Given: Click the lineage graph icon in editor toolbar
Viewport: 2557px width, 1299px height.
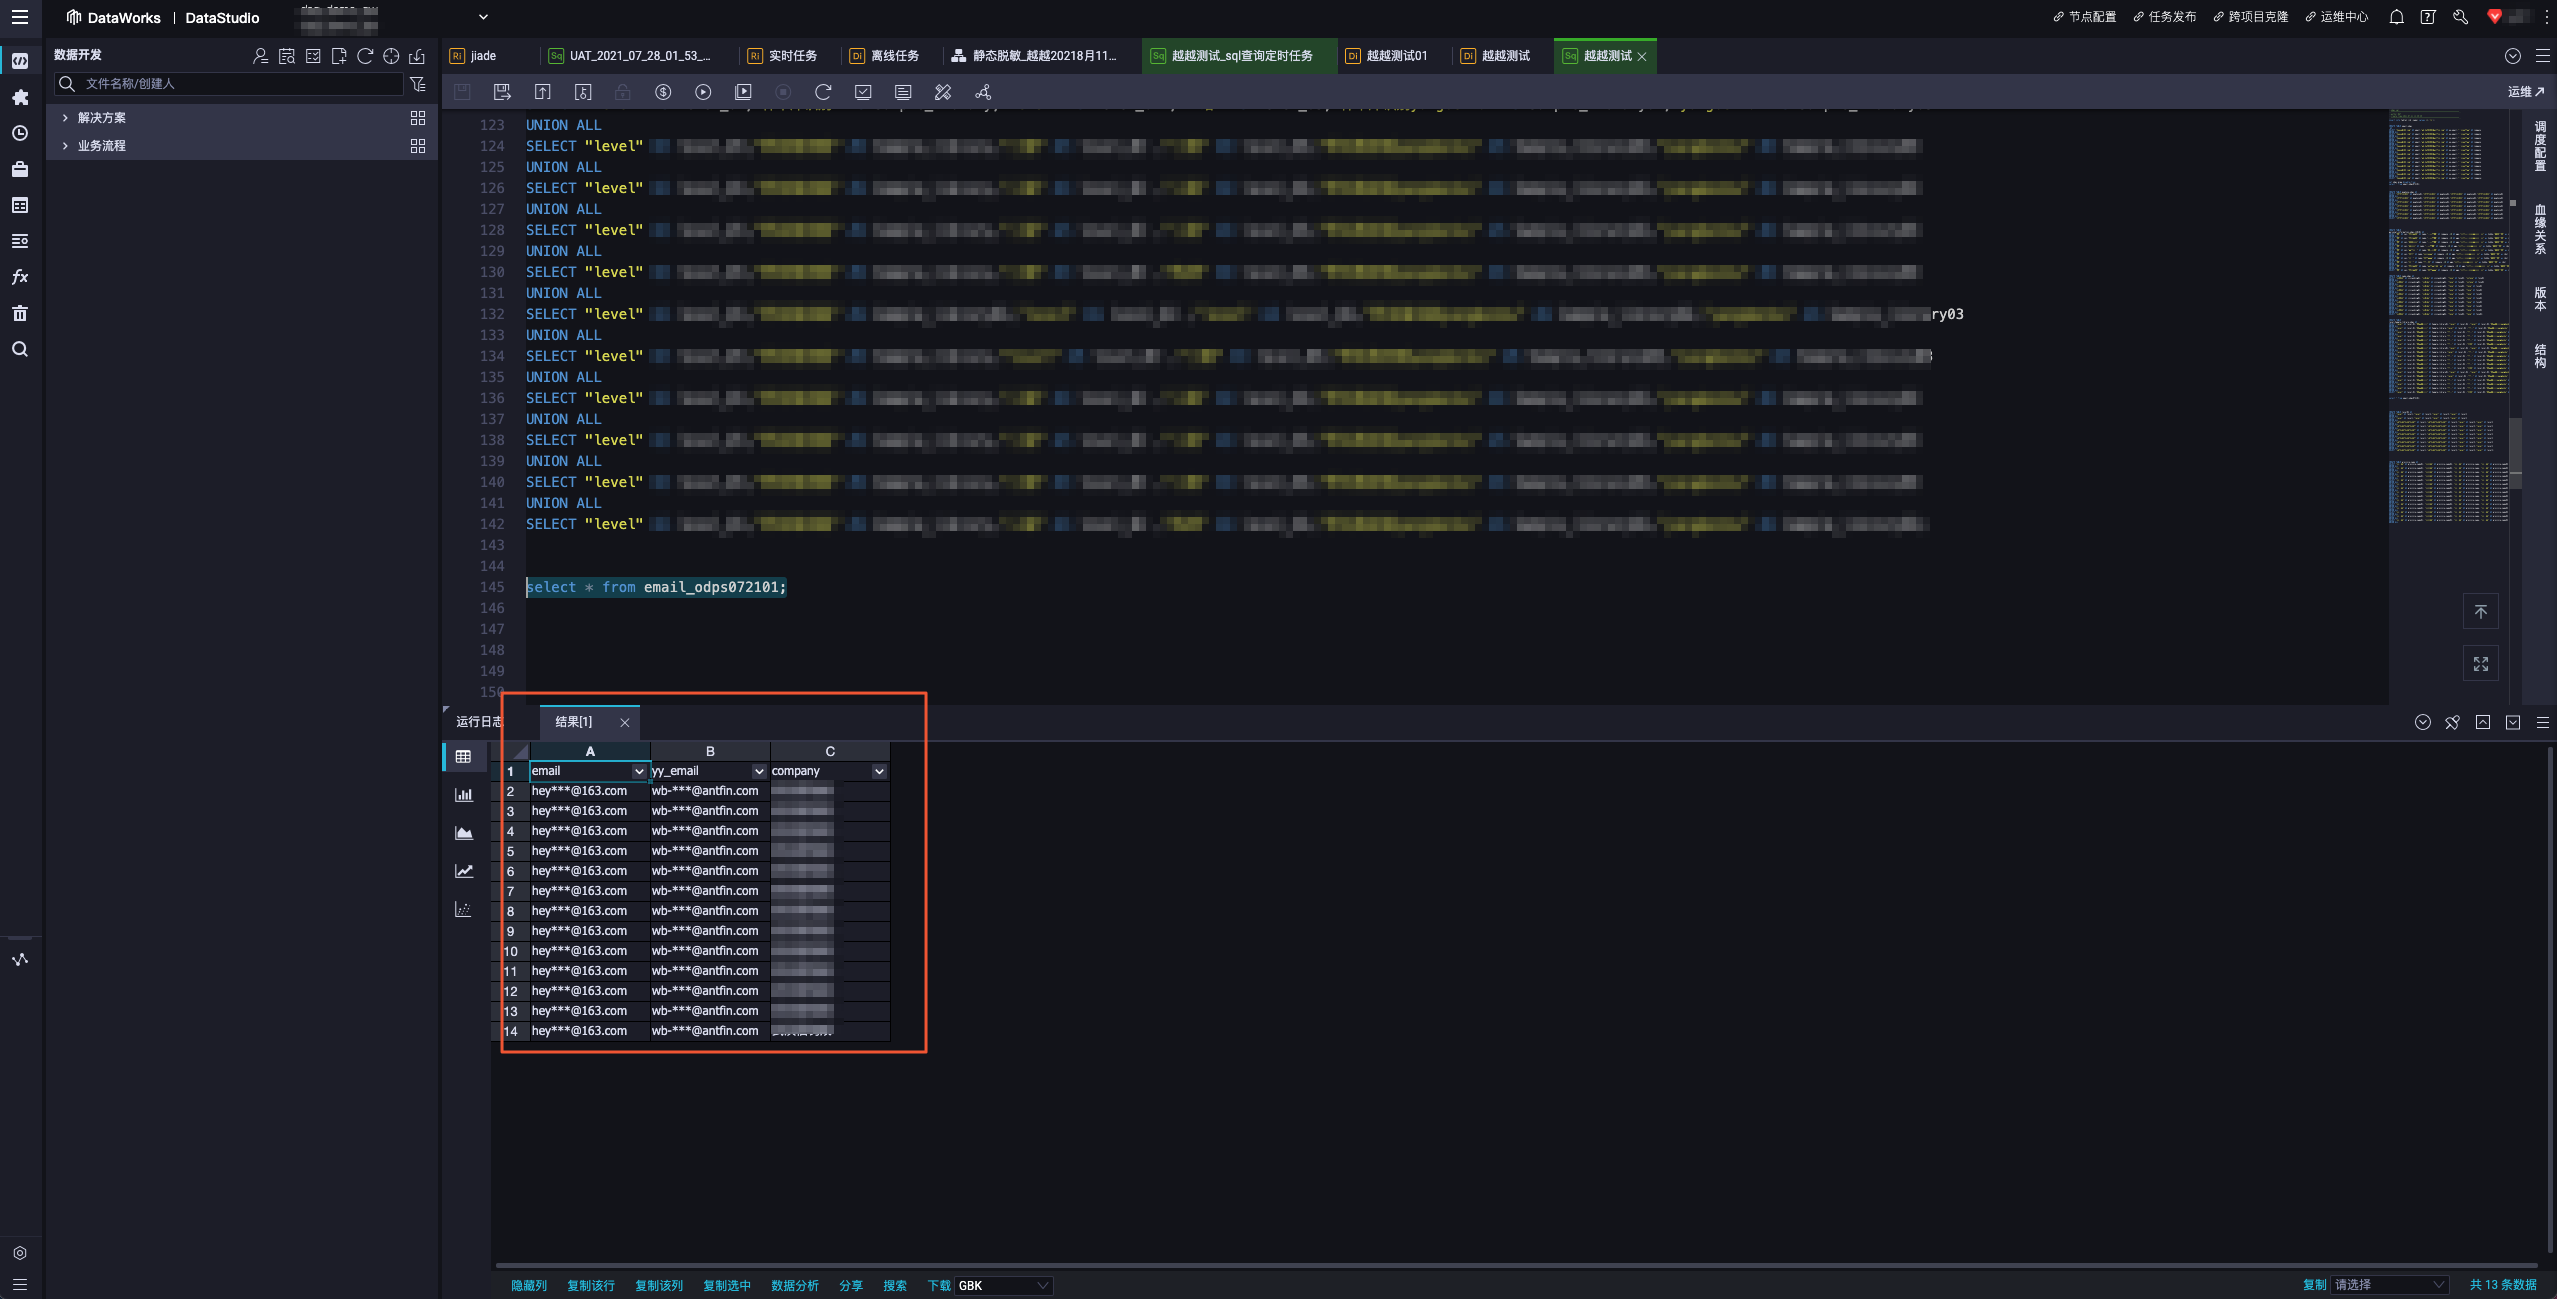Looking at the screenshot, I should tap(983, 92).
